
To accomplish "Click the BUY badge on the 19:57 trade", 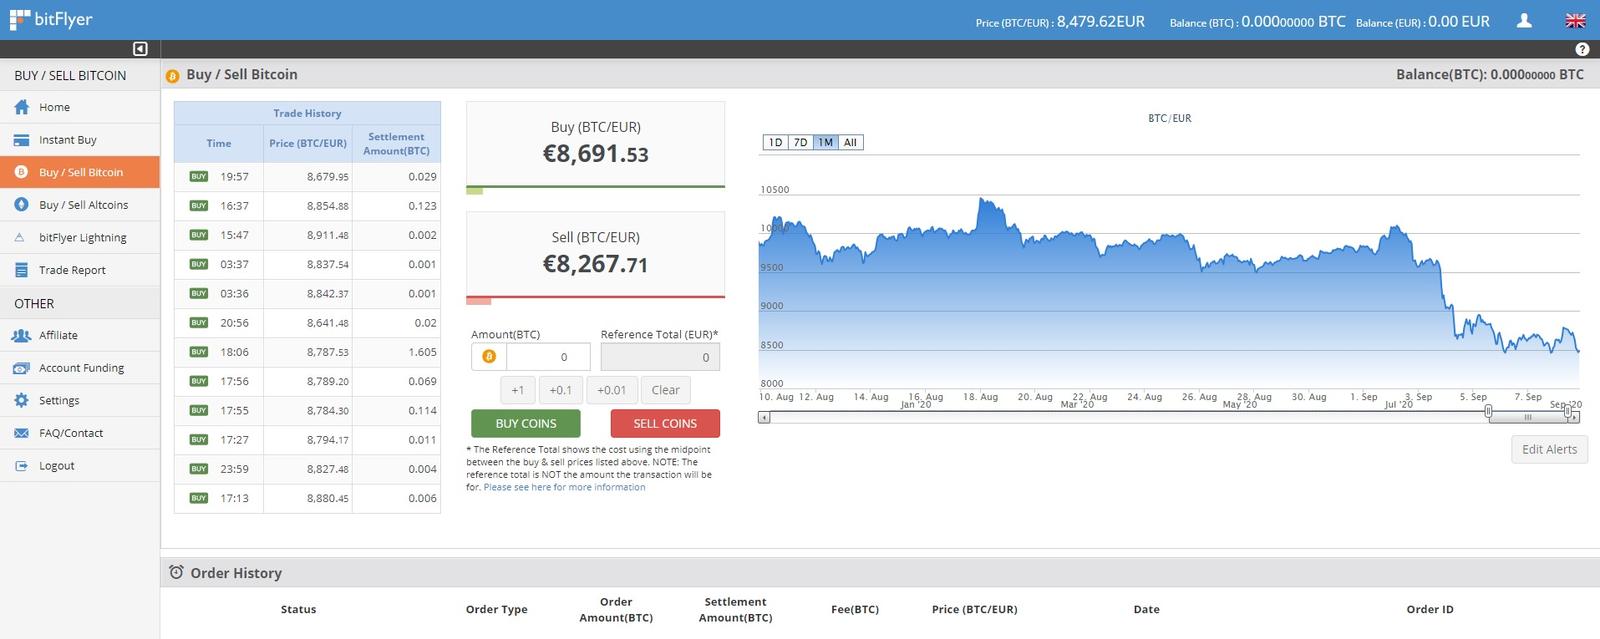I will (x=199, y=176).
